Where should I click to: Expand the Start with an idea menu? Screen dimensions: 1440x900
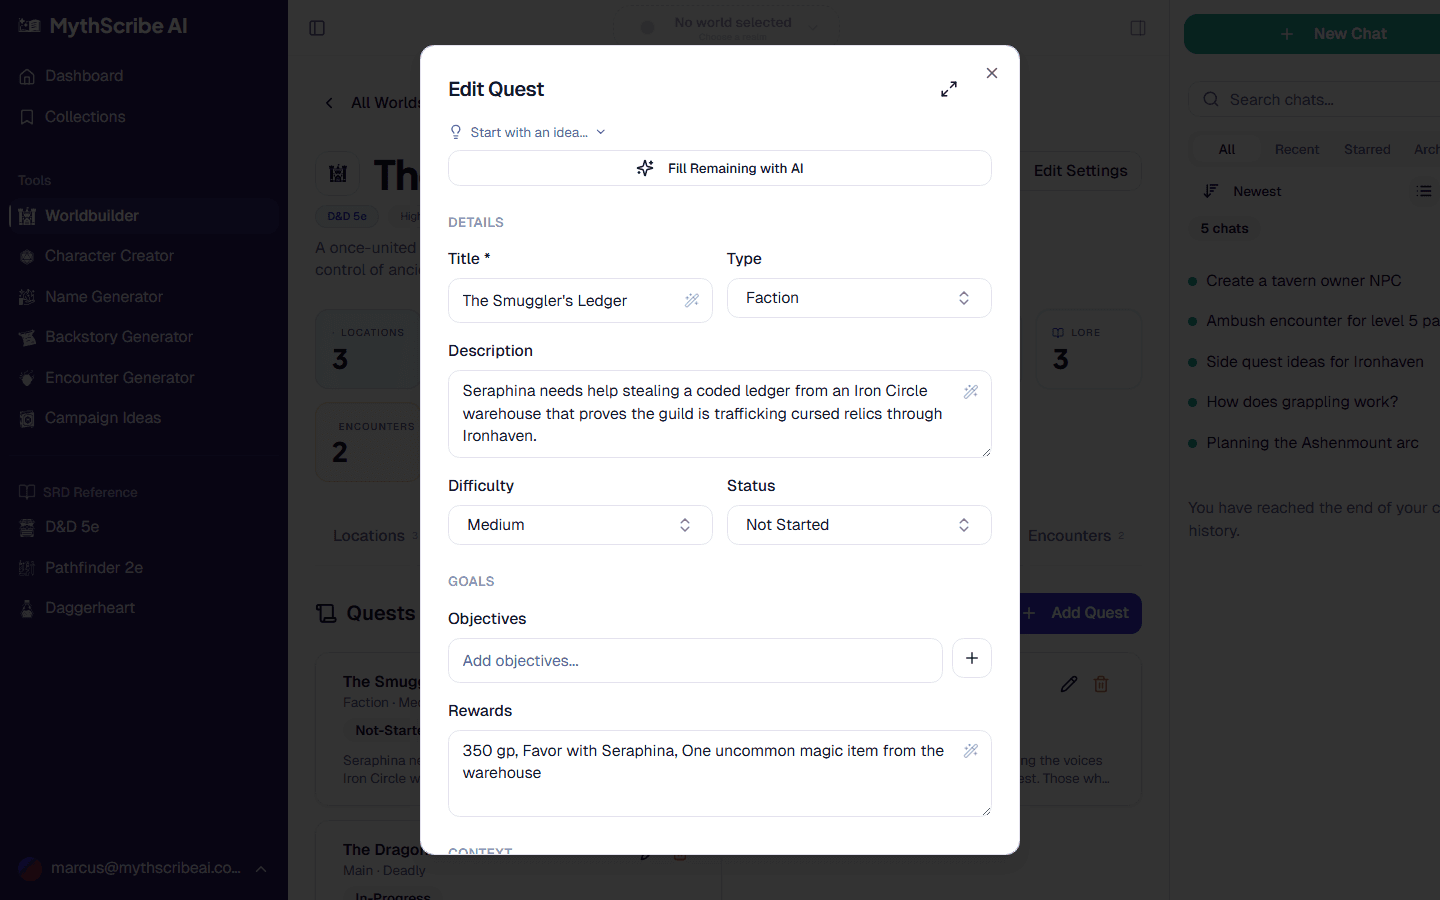528,132
